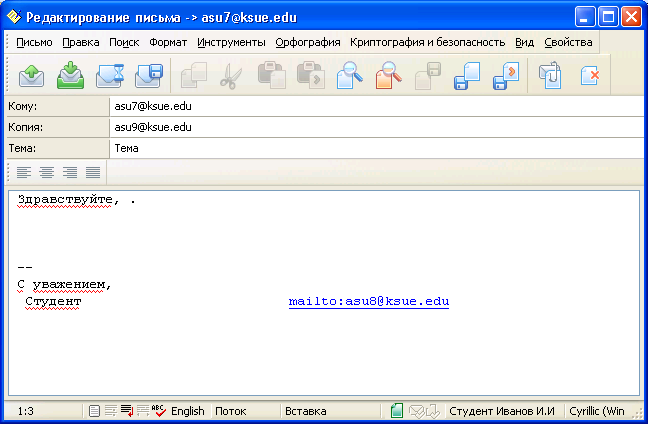Open Find and Replace with the orange magnifier icon
The image size is (648, 424).
coord(388,76)
